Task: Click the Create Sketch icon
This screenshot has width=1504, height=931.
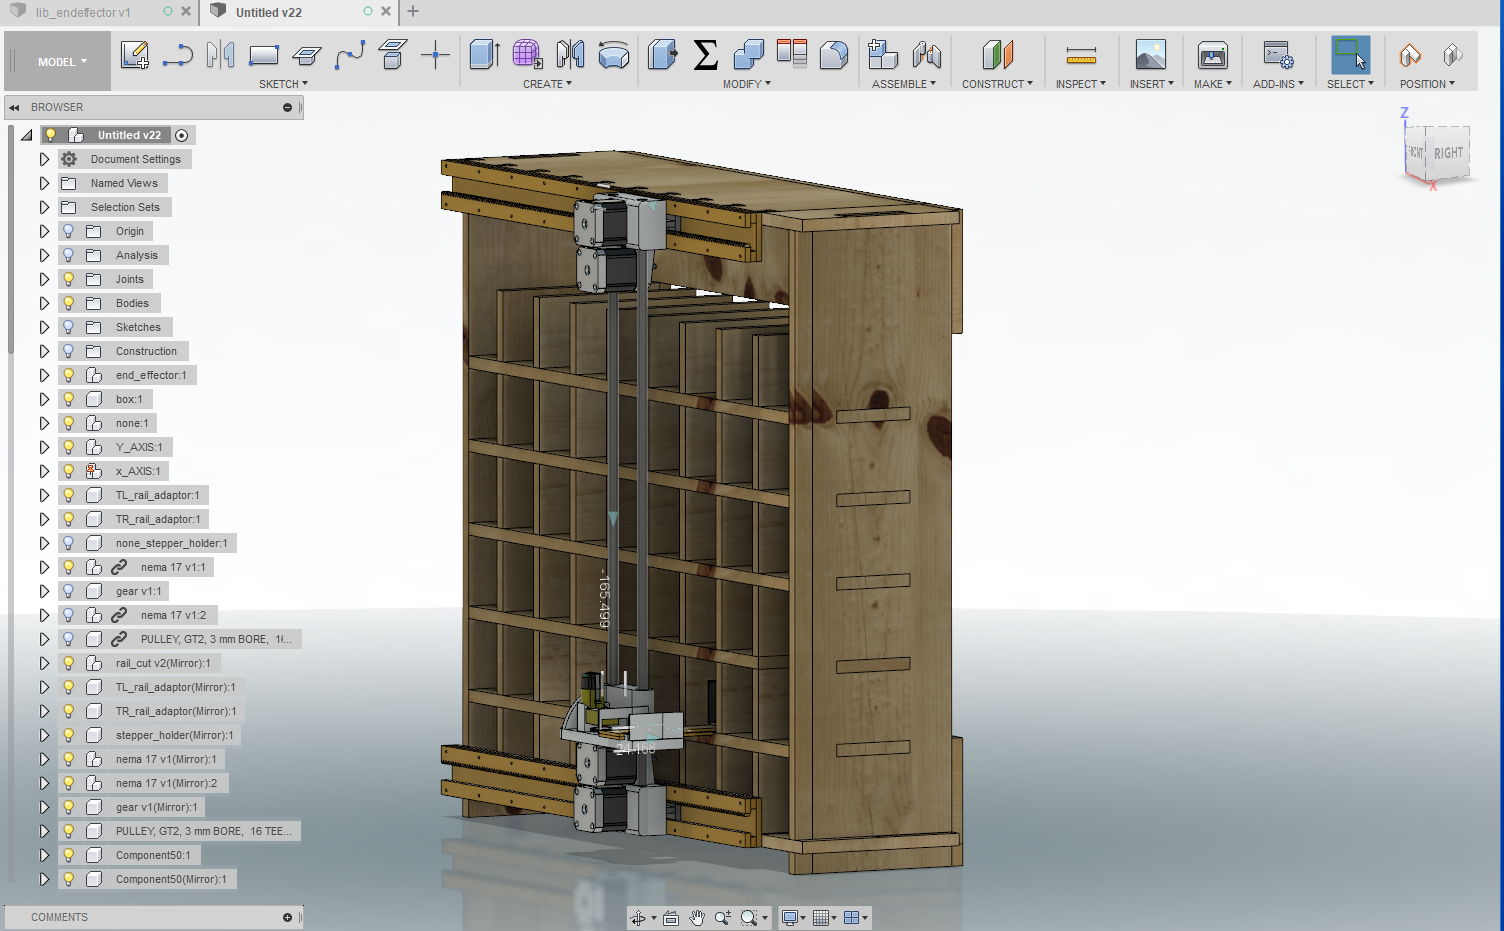Action: click(134, 55)
